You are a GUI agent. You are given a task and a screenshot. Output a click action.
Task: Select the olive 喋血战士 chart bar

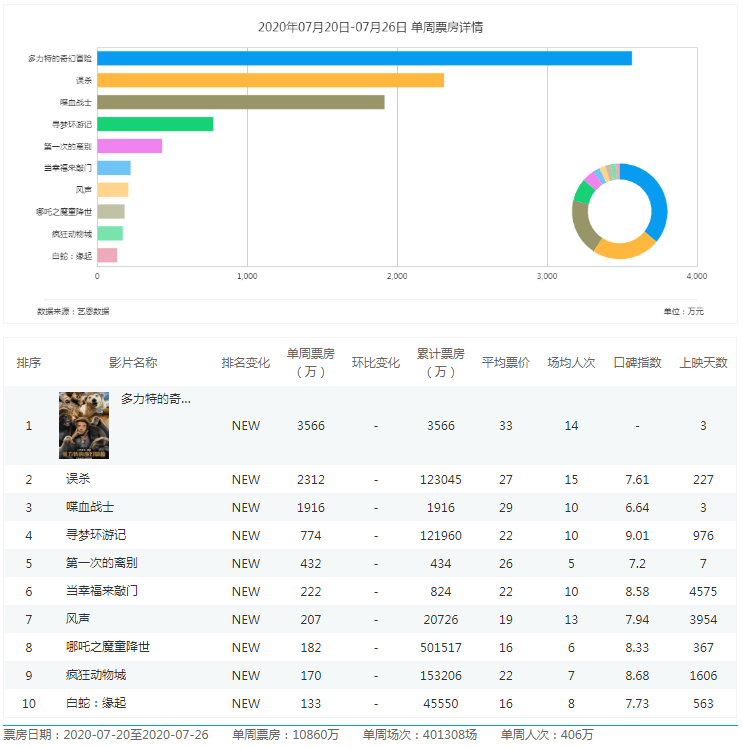pyautogui.click(x=240, y=102)
